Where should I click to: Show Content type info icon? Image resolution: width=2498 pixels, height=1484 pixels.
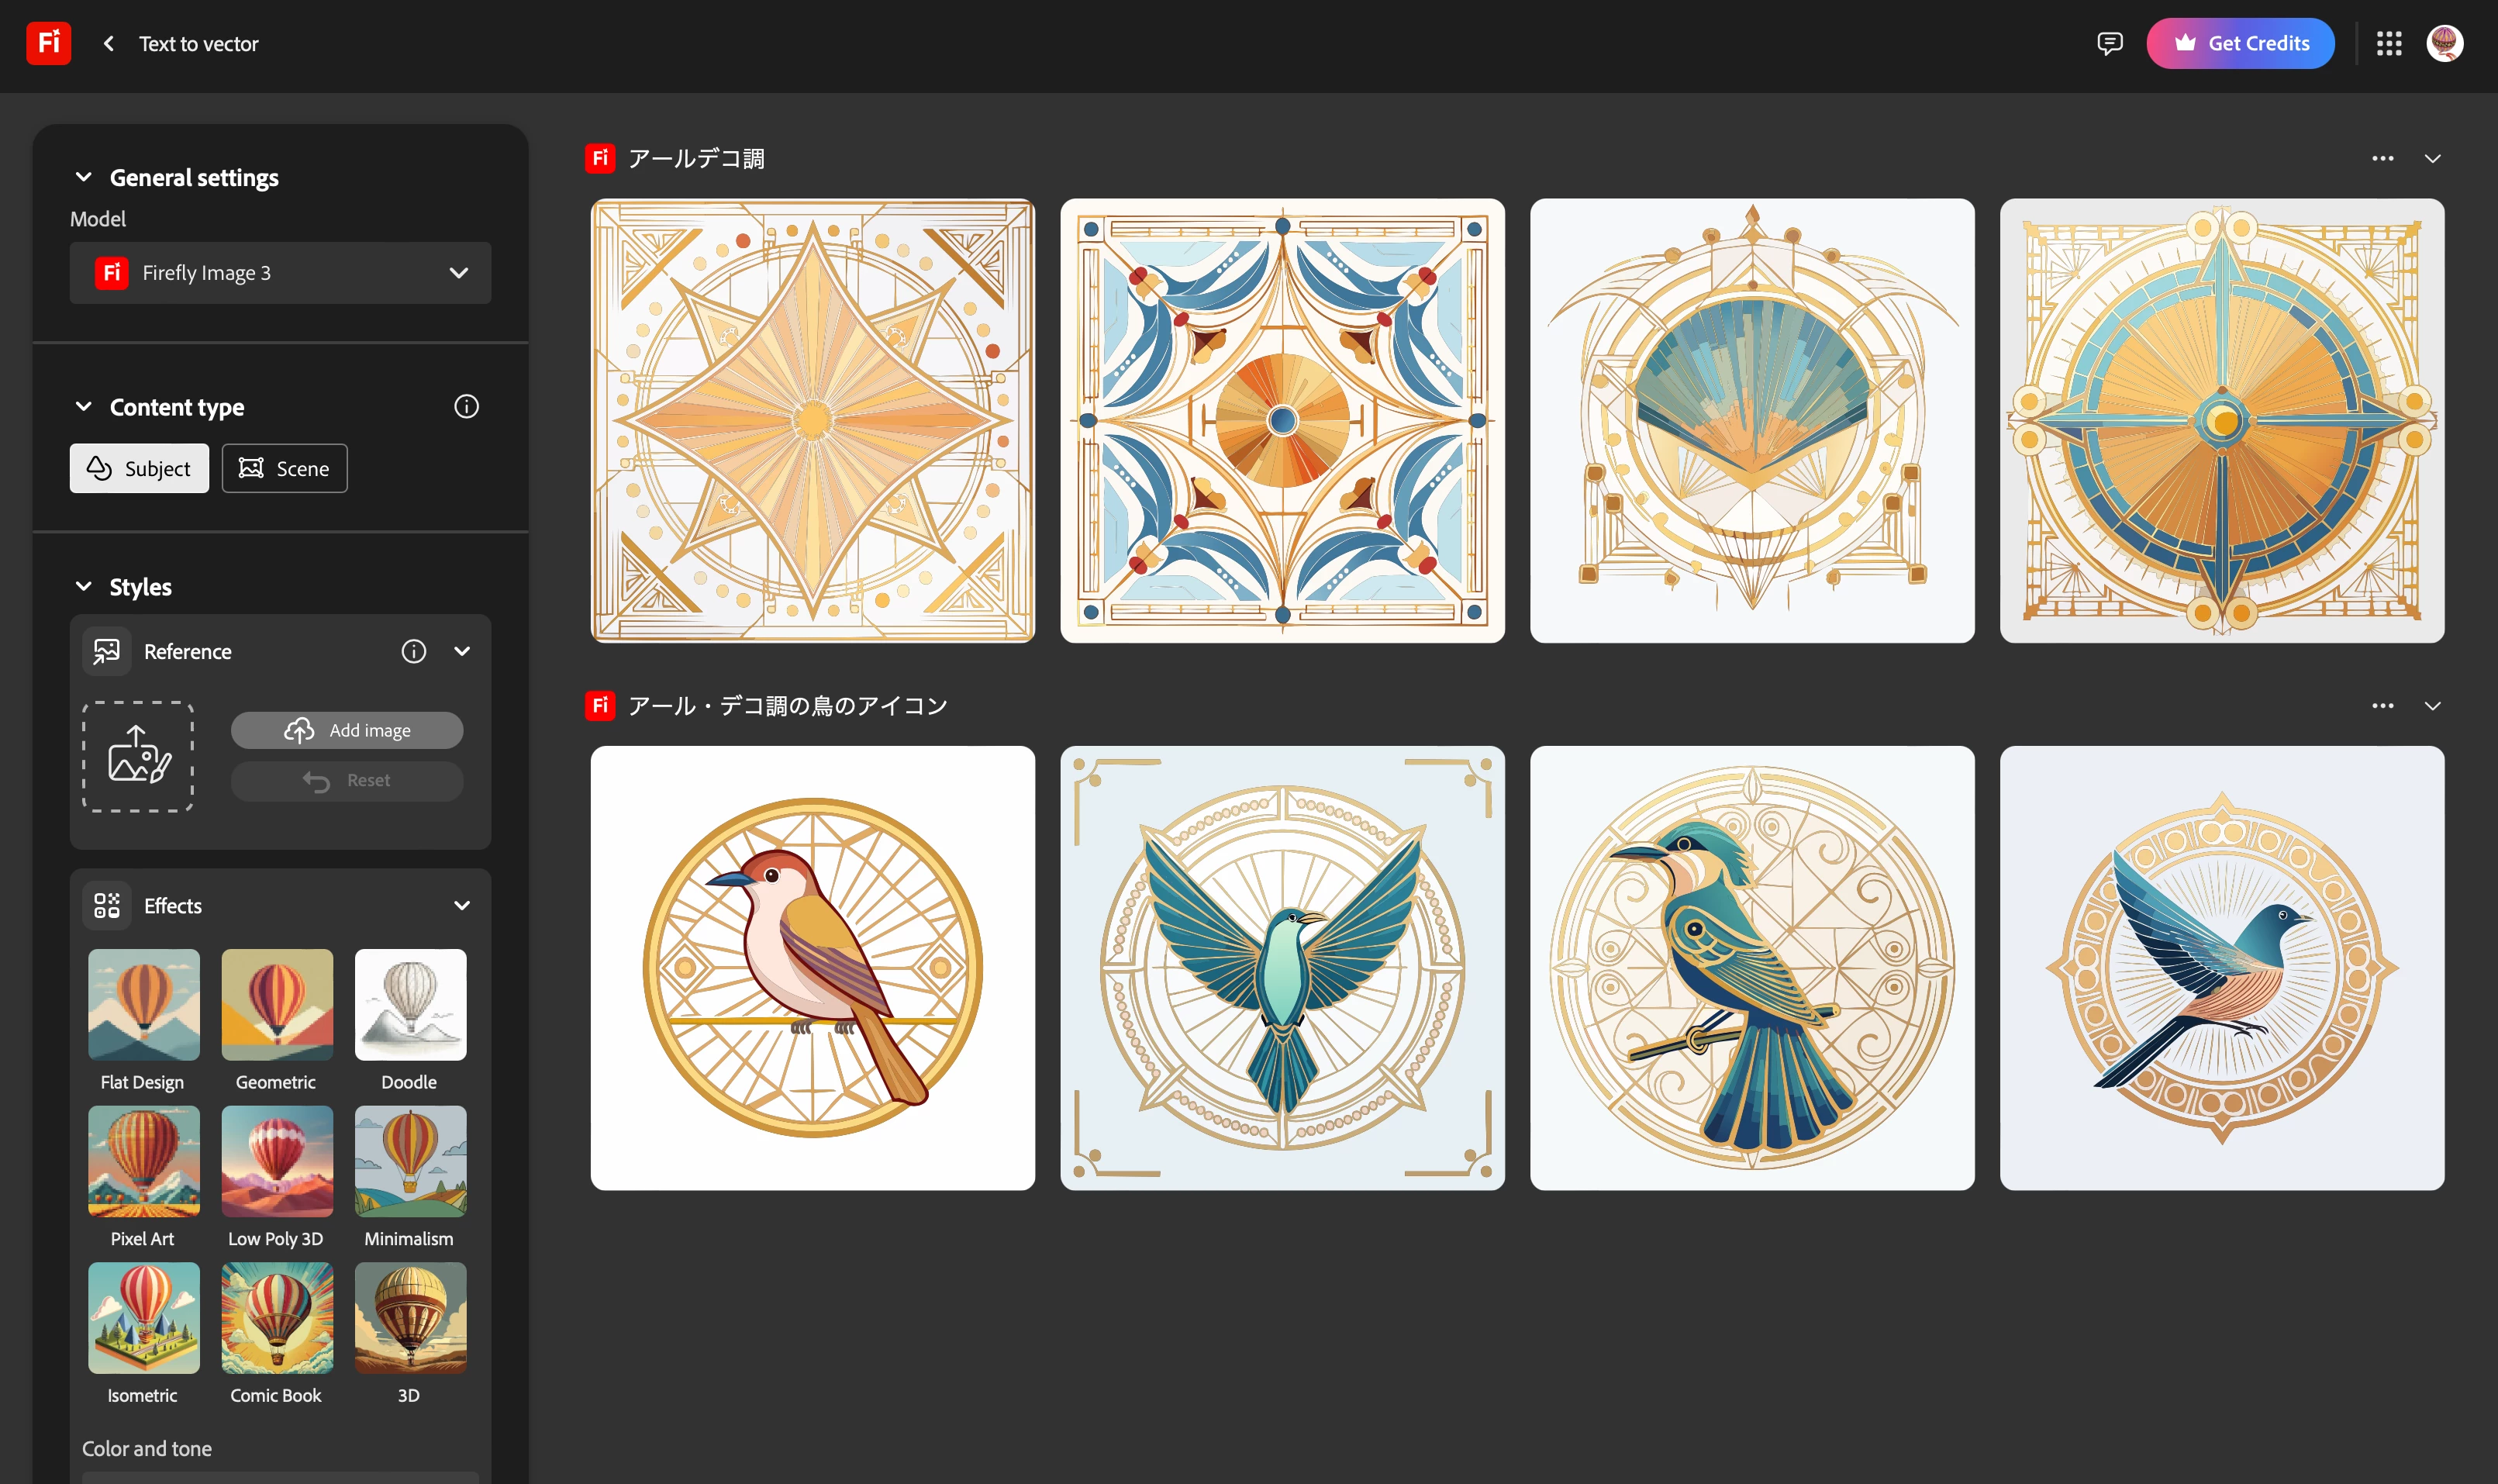(466, 406)
